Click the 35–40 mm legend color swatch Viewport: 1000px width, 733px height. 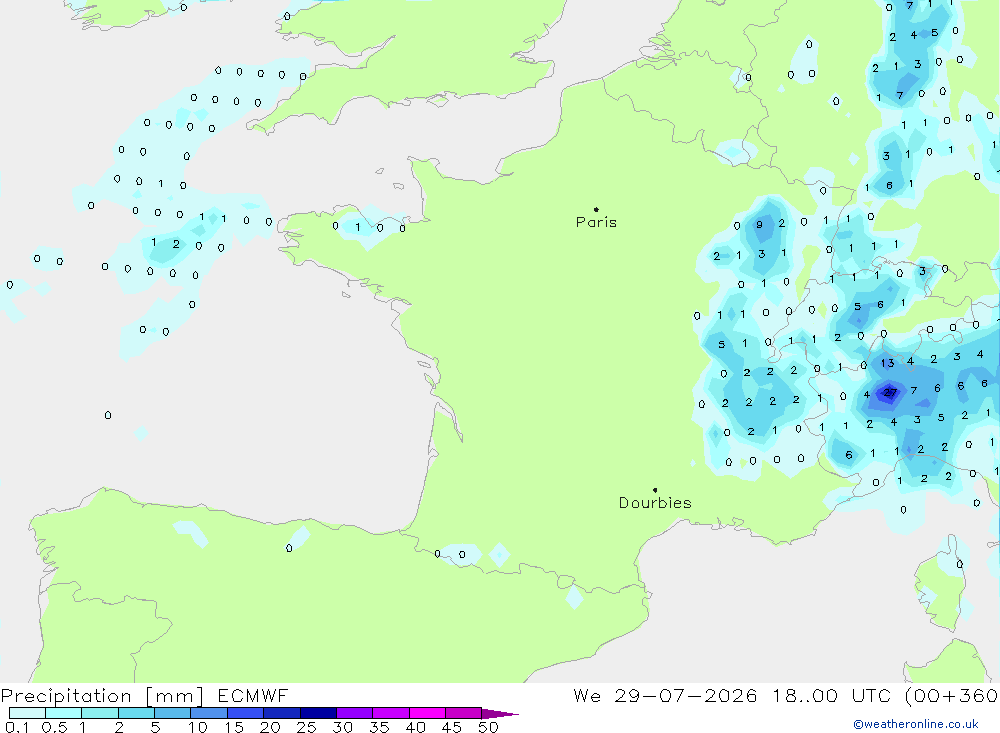(x=390, y=713)
